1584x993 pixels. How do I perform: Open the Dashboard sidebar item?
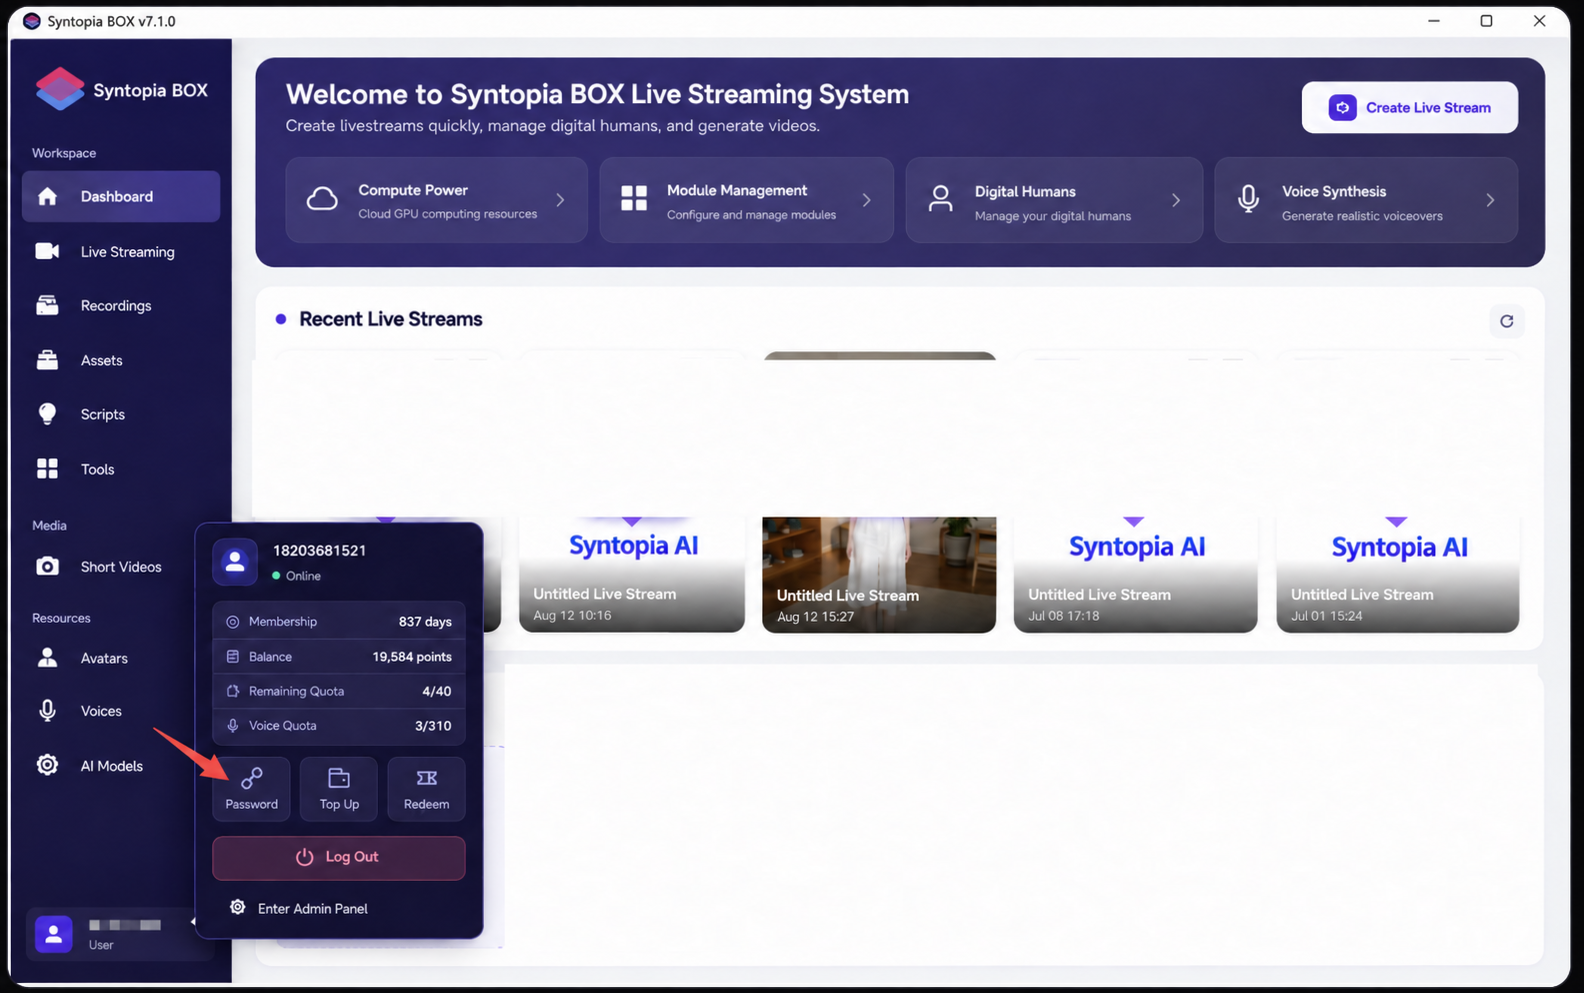[x=121, y=196]
